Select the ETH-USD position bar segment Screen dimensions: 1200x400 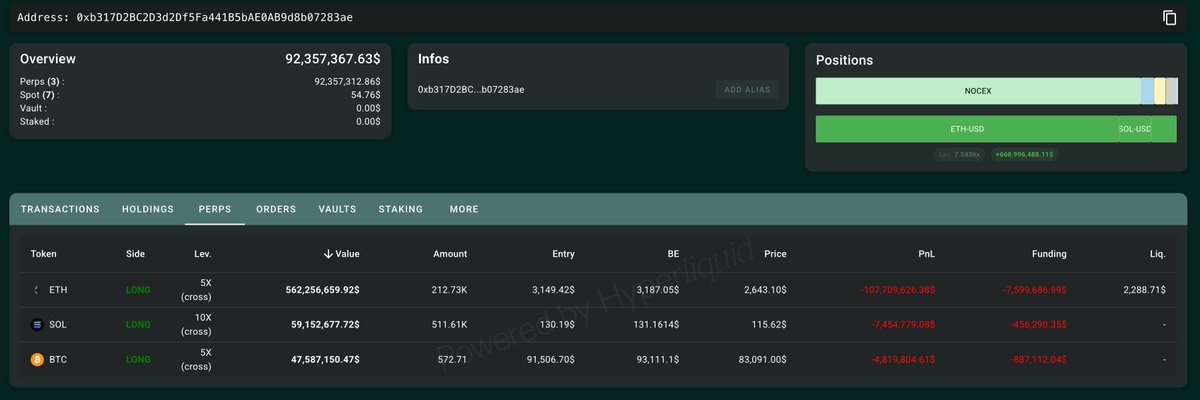966,130
